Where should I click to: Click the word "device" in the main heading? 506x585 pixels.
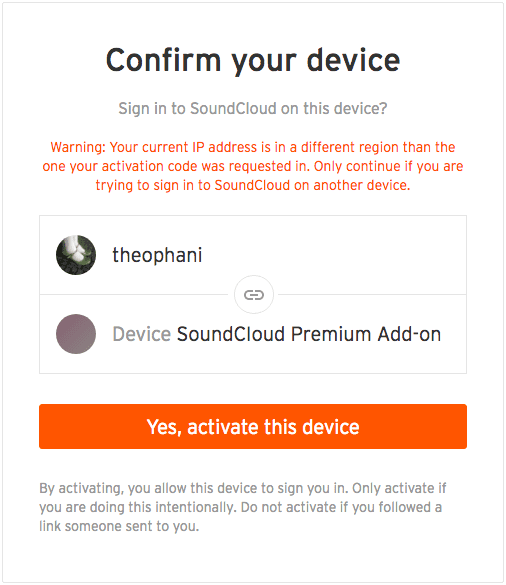[354, 60]
